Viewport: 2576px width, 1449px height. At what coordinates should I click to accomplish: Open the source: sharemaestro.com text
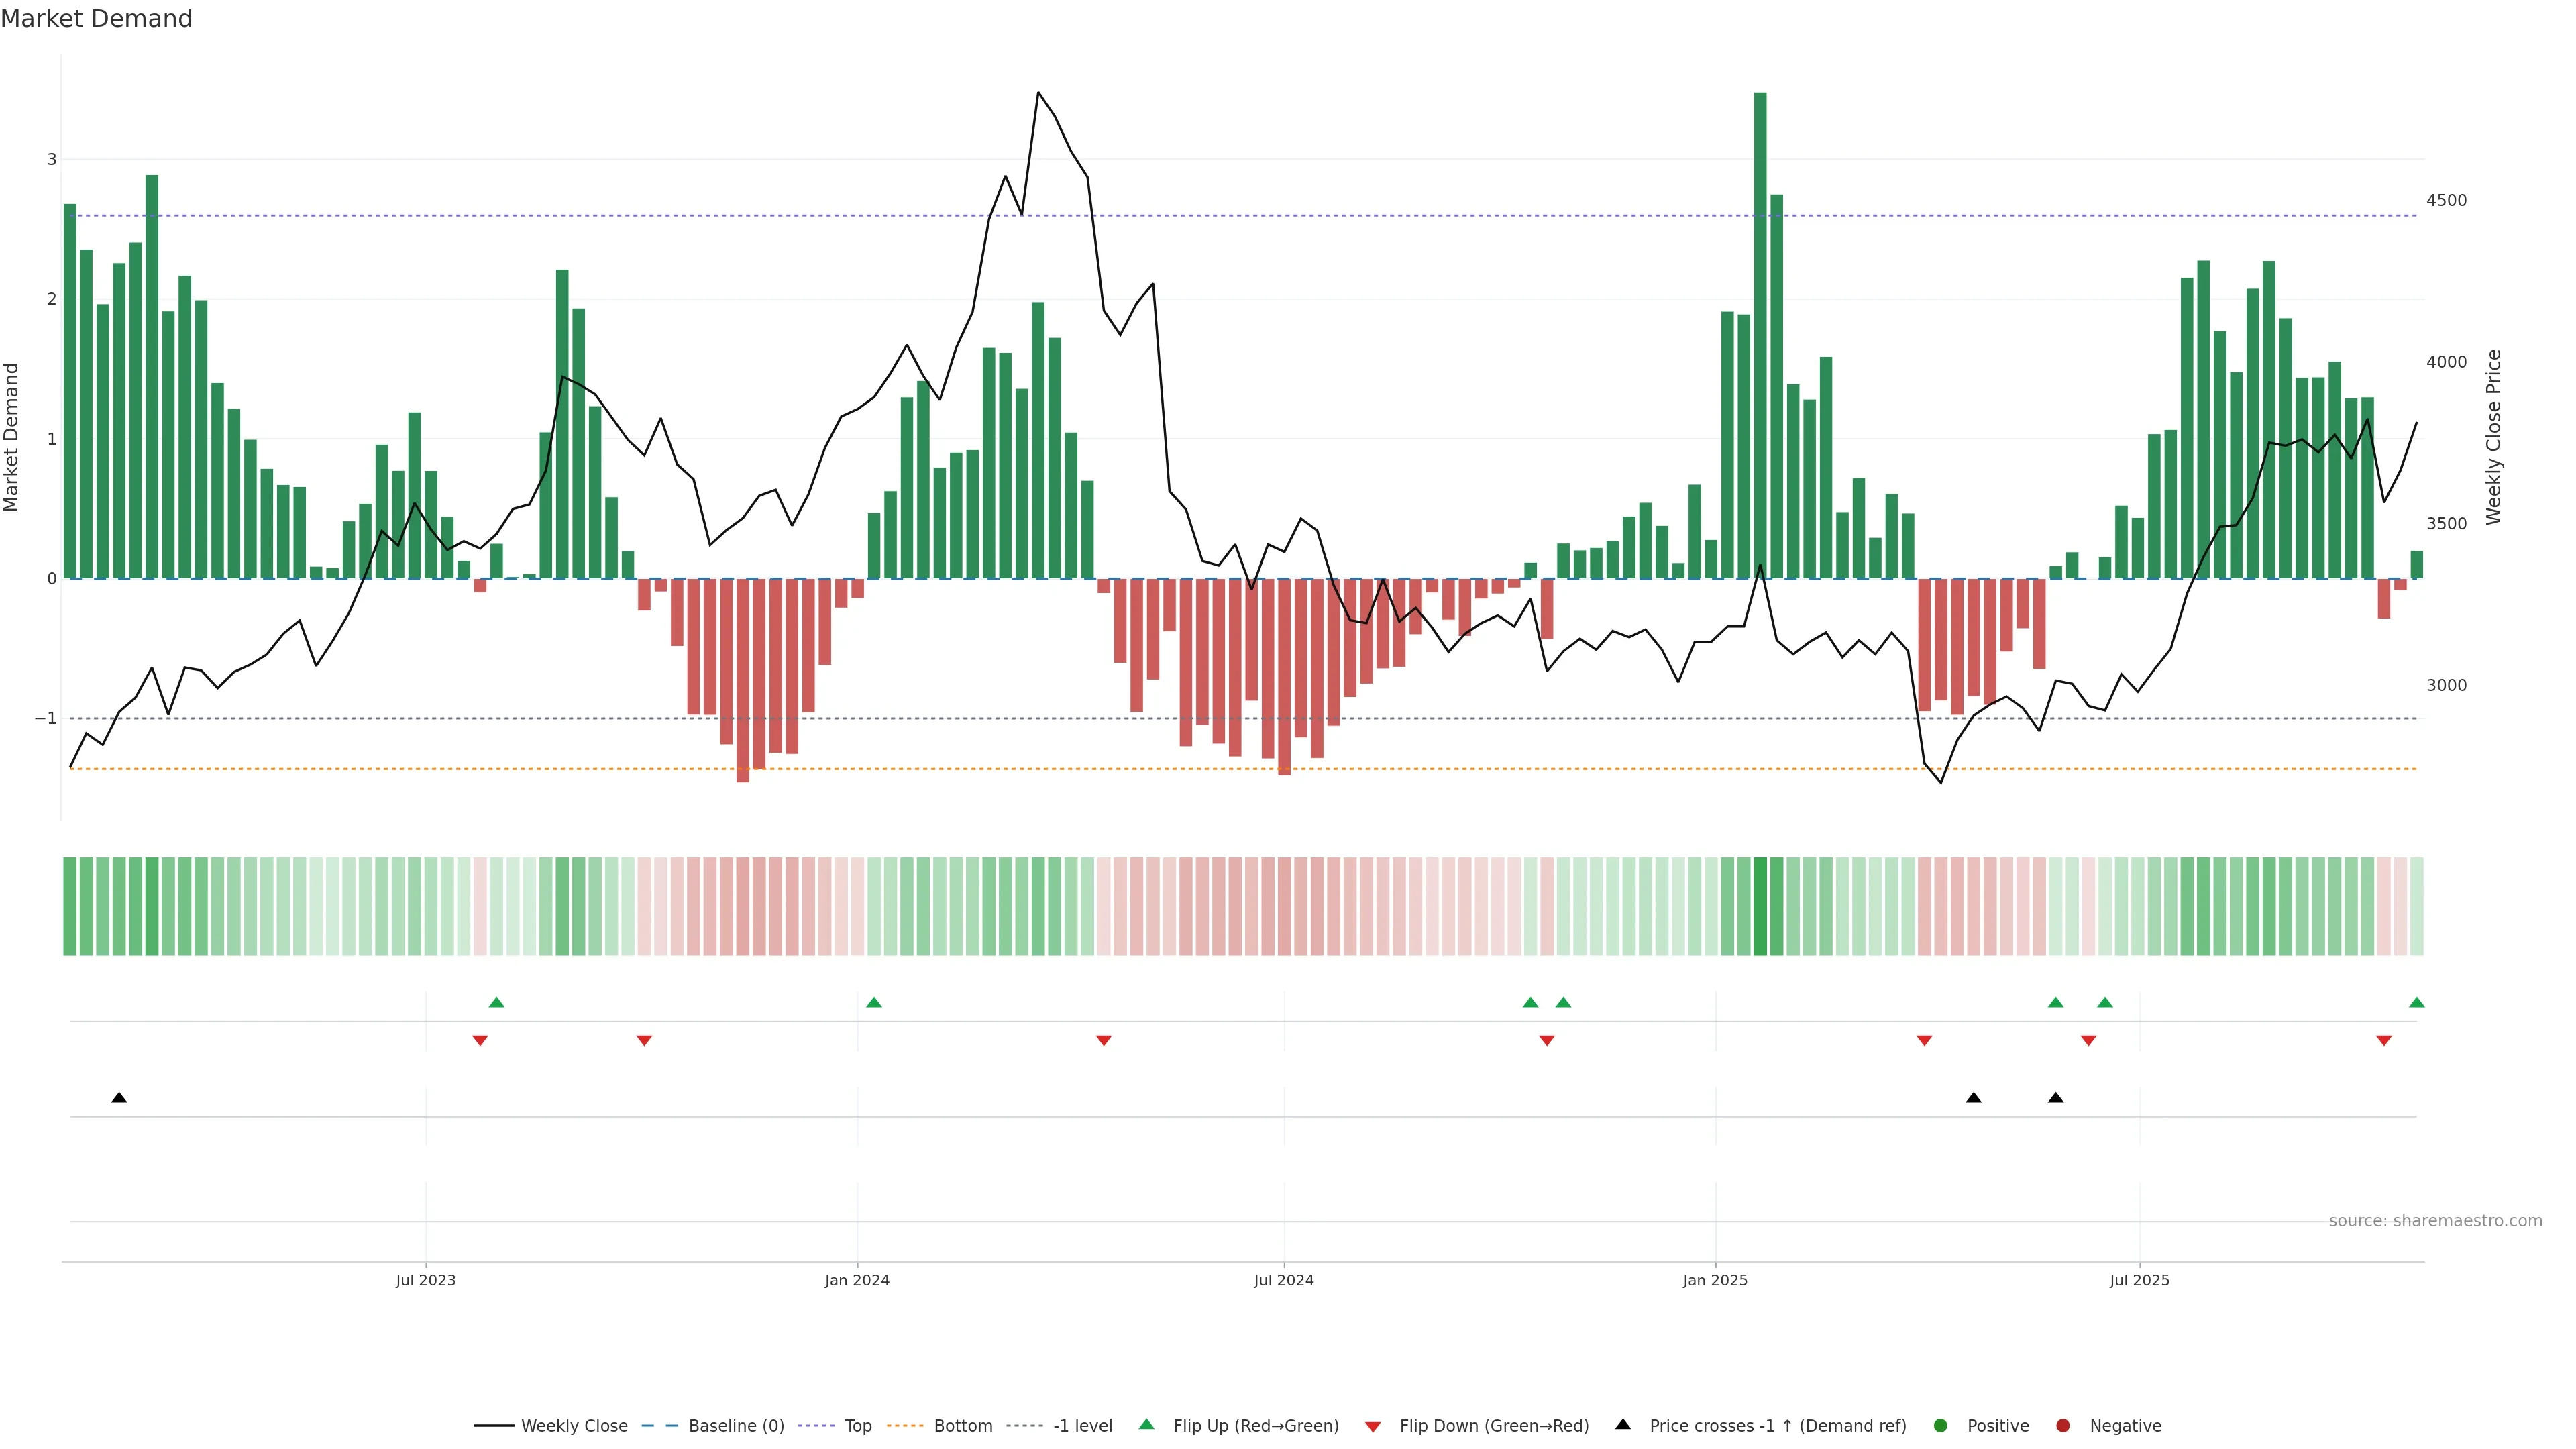click(2435, 1221)
